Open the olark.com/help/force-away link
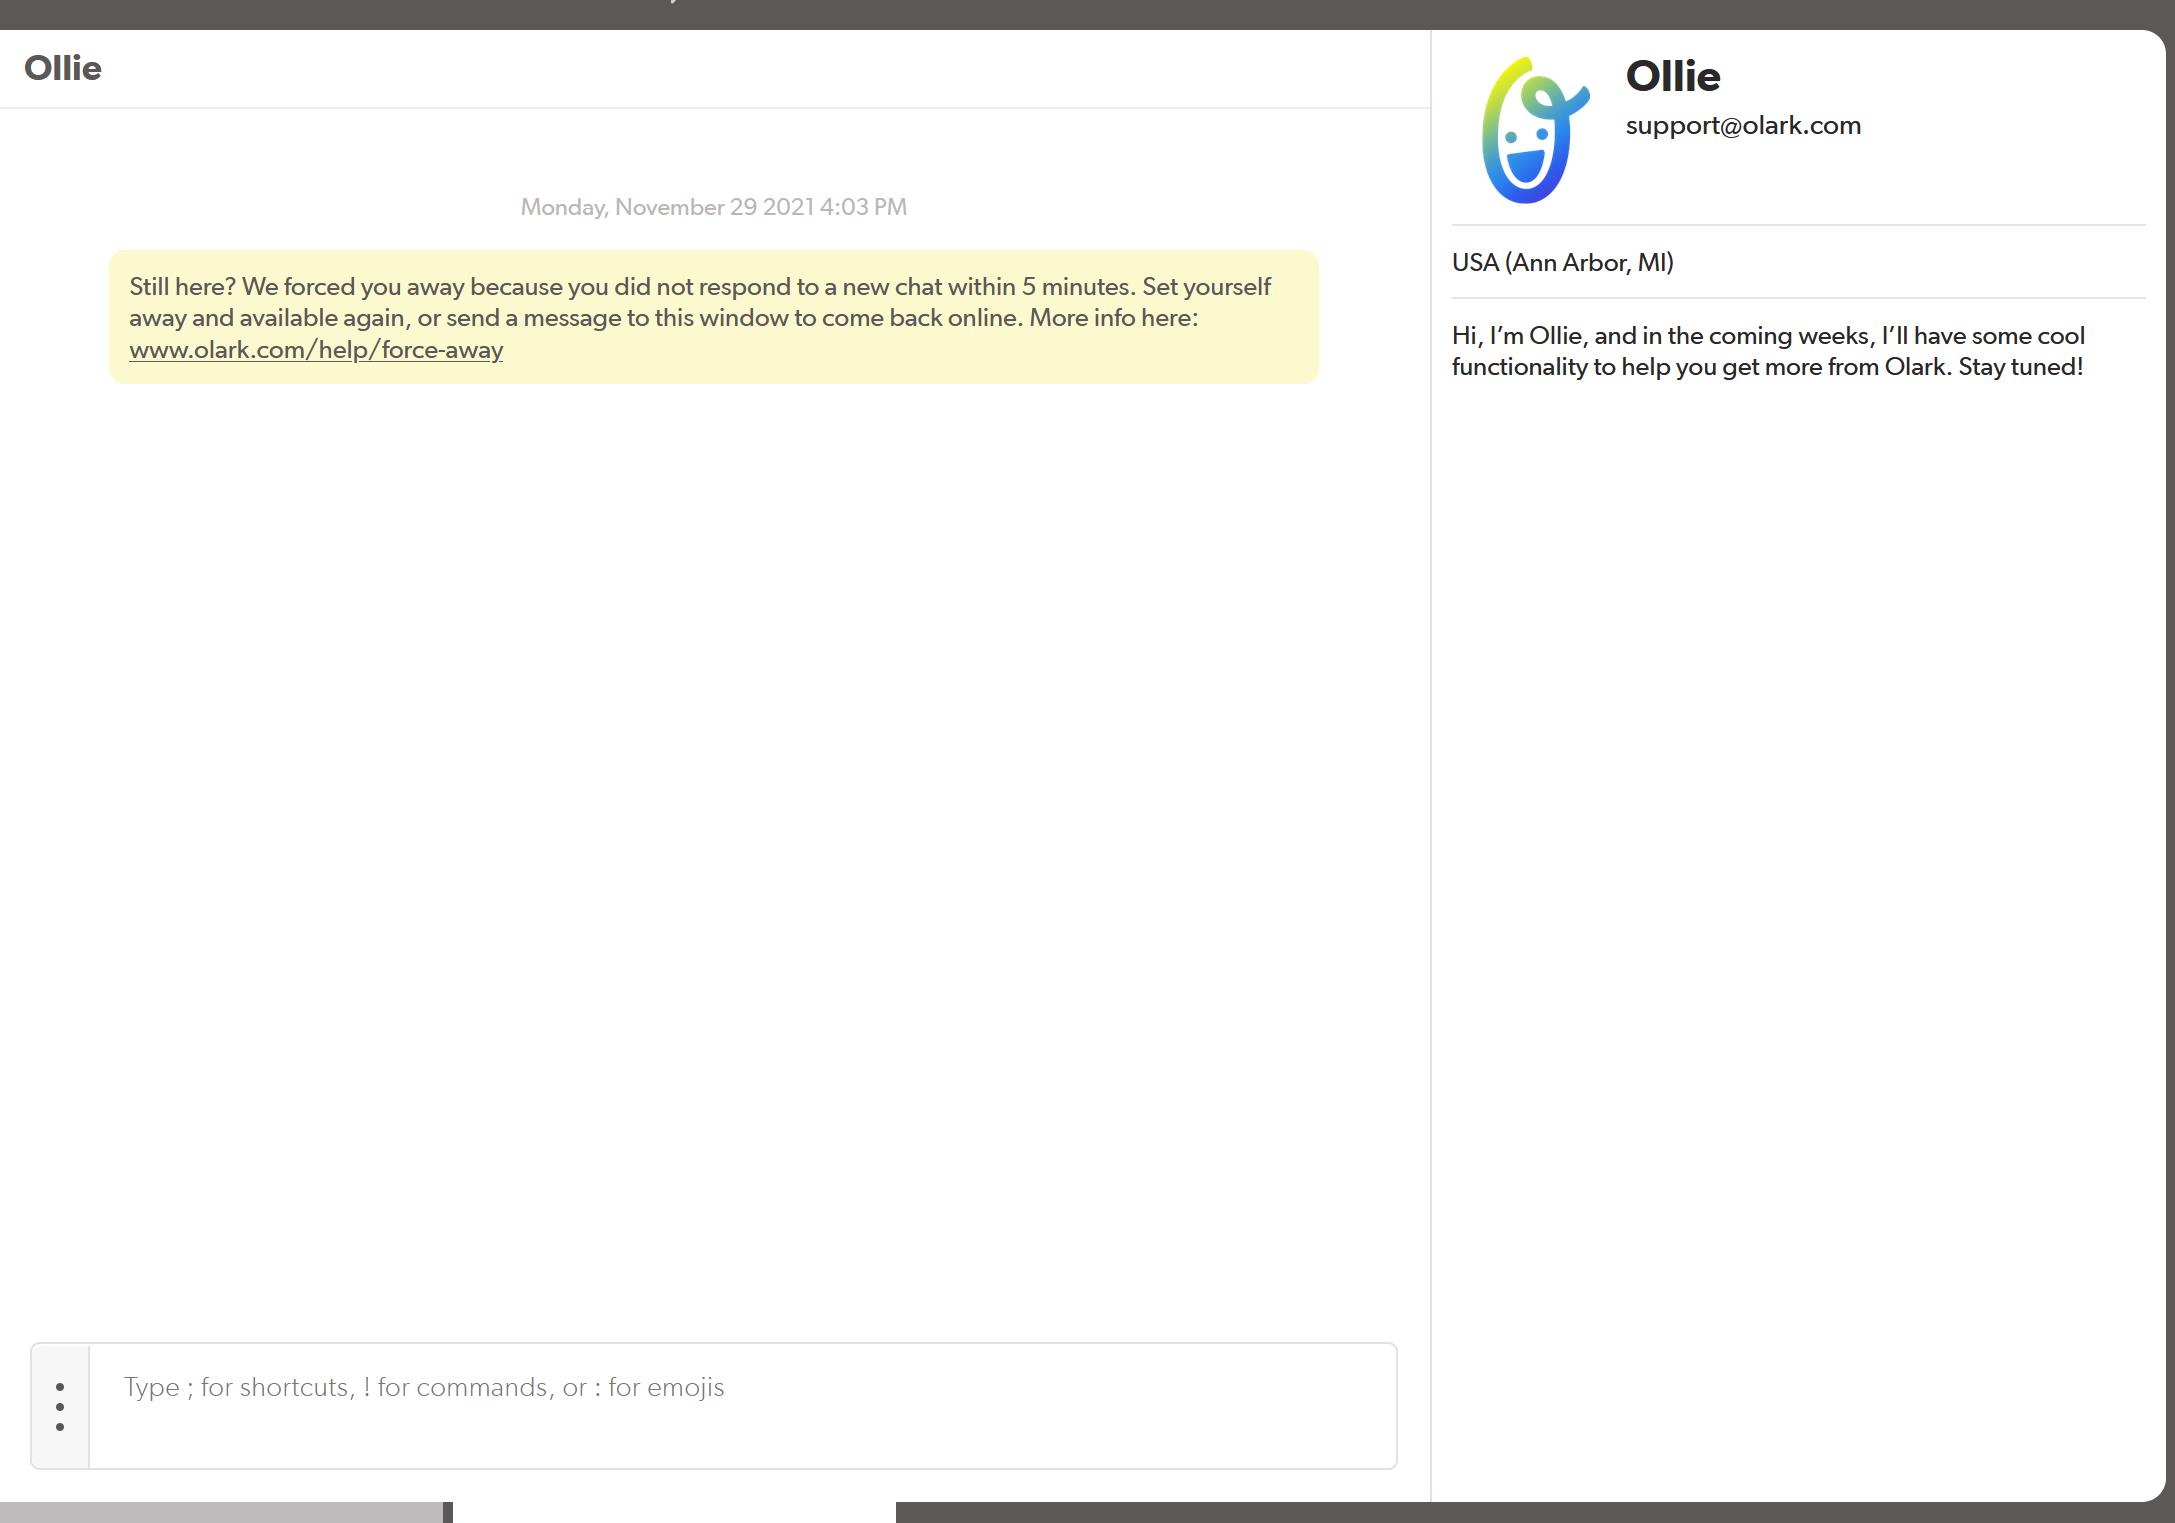This screenshot has width=2175, height=1523. (316, 350)
